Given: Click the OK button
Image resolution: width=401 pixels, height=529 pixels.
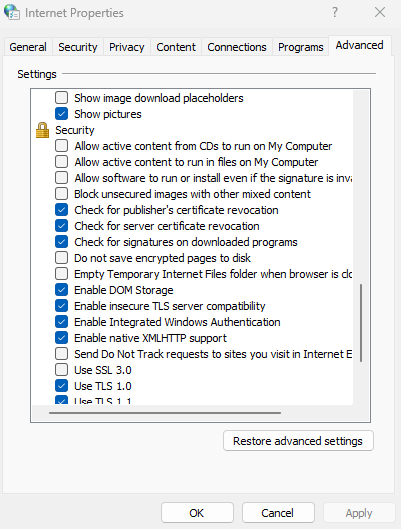Looking at the screenshot, I should (197, 513).
